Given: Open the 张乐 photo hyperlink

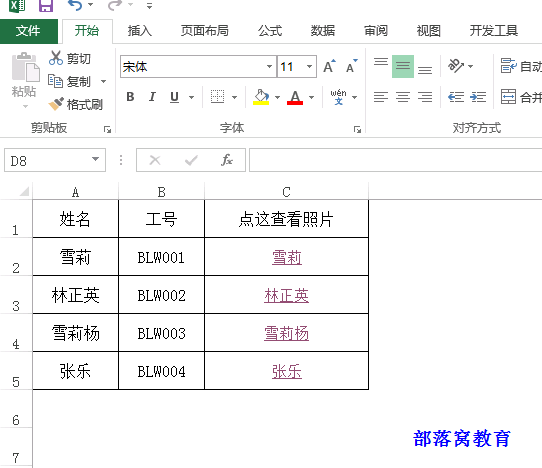Looking at the screenshot, I should click(287, 372).
